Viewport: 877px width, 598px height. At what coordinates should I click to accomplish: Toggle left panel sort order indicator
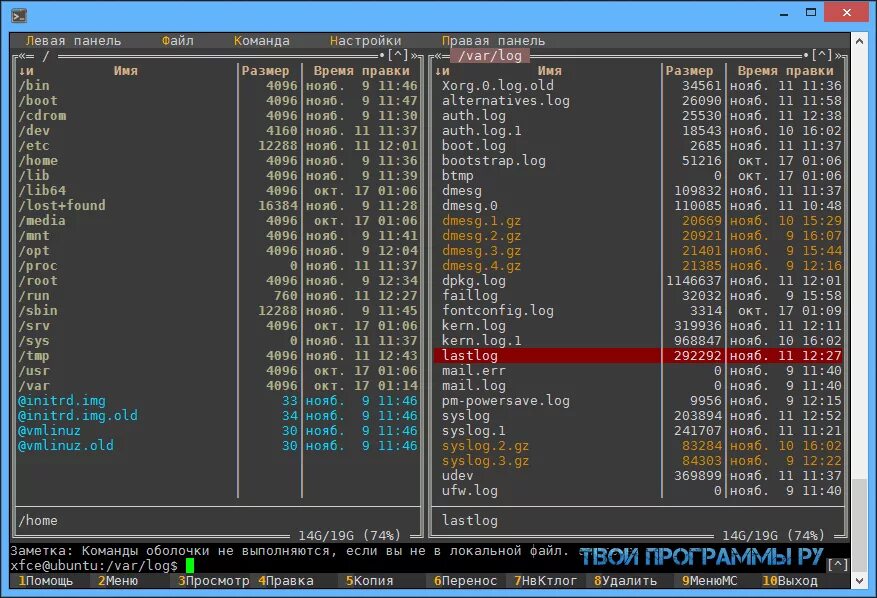point(26,71)
